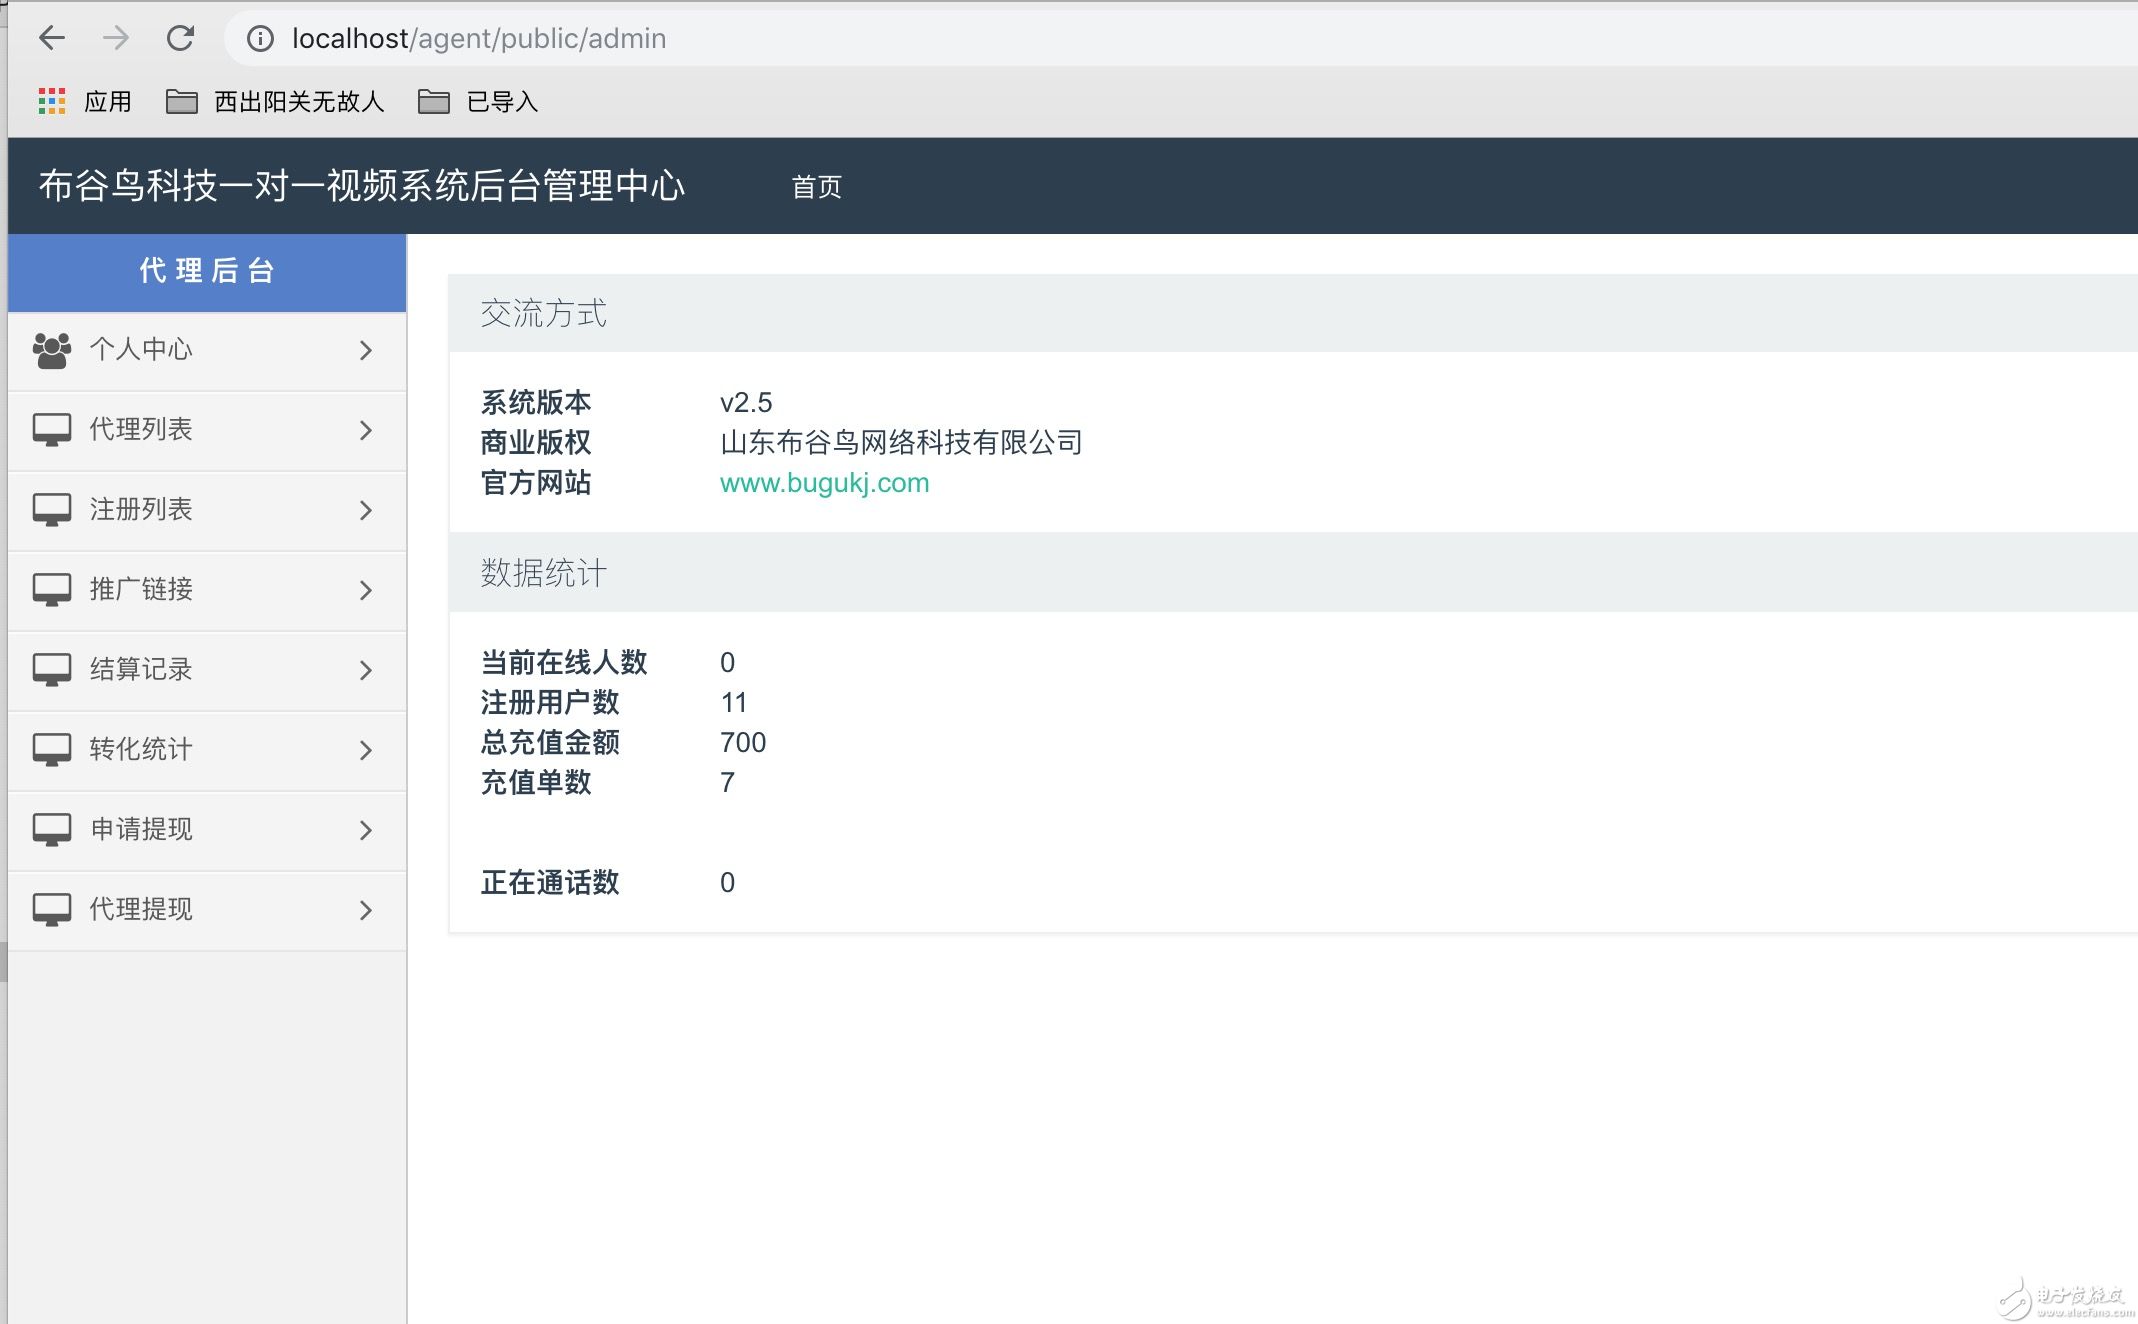This screenshot has width=2138, height=1324.
Task: Click the 当前在线人数 label
Action: click(x=564, y=663)
